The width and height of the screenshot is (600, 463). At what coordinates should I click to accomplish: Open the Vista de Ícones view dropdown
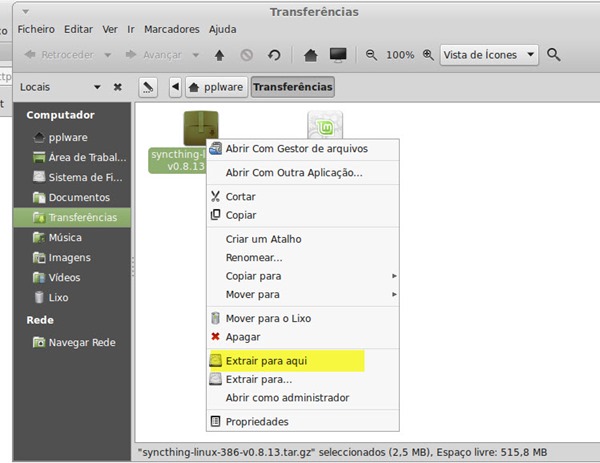pos(489,55)
